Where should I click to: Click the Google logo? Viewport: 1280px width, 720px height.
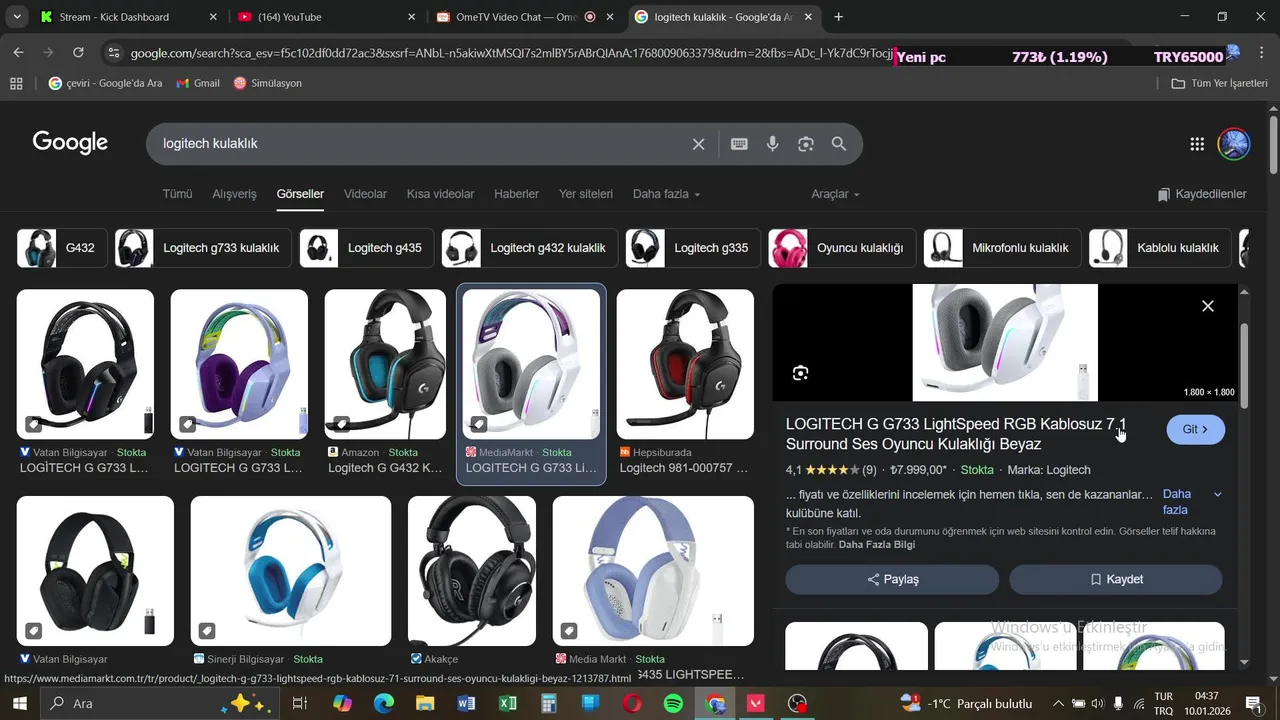tap(70, 143)
